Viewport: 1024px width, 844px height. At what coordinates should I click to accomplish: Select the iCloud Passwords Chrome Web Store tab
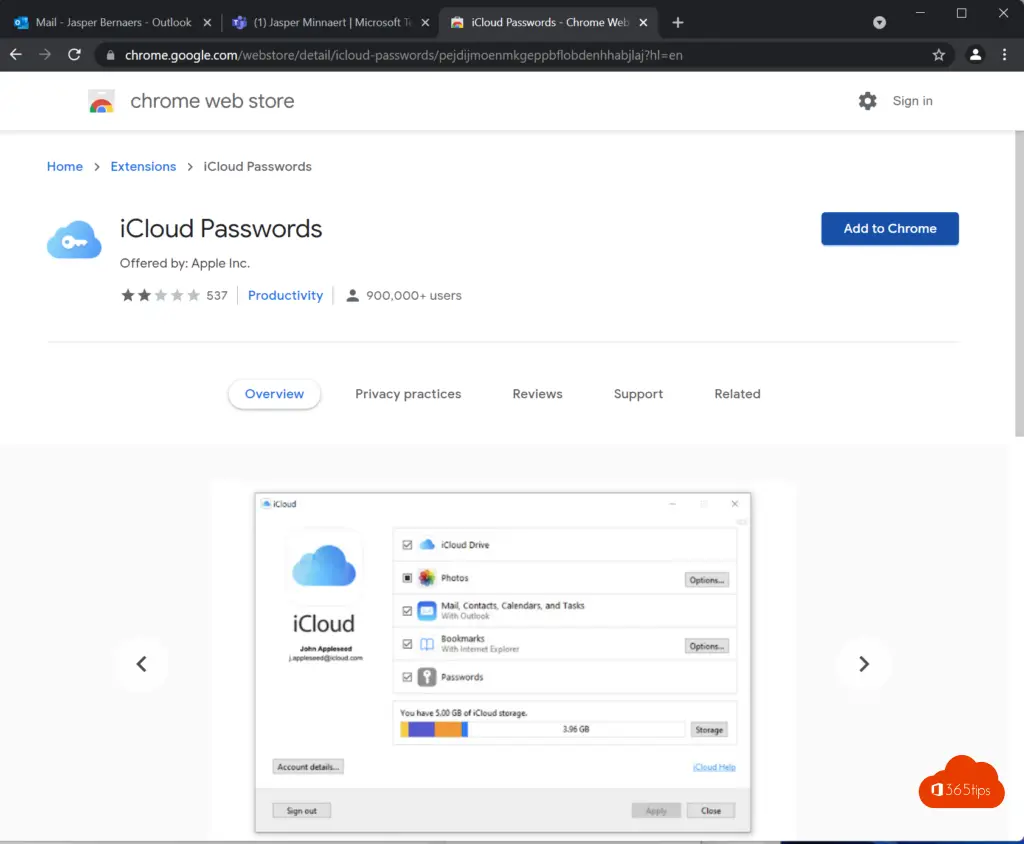click(x=549, y=23)
